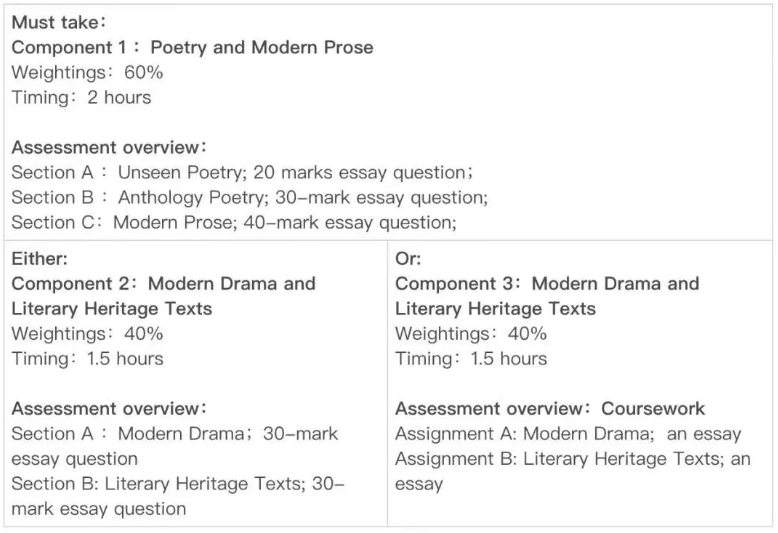This screenshot has height=533, width=778.
Task: Click 'Weightings: 40%' under Component 3
Action: 471,333
